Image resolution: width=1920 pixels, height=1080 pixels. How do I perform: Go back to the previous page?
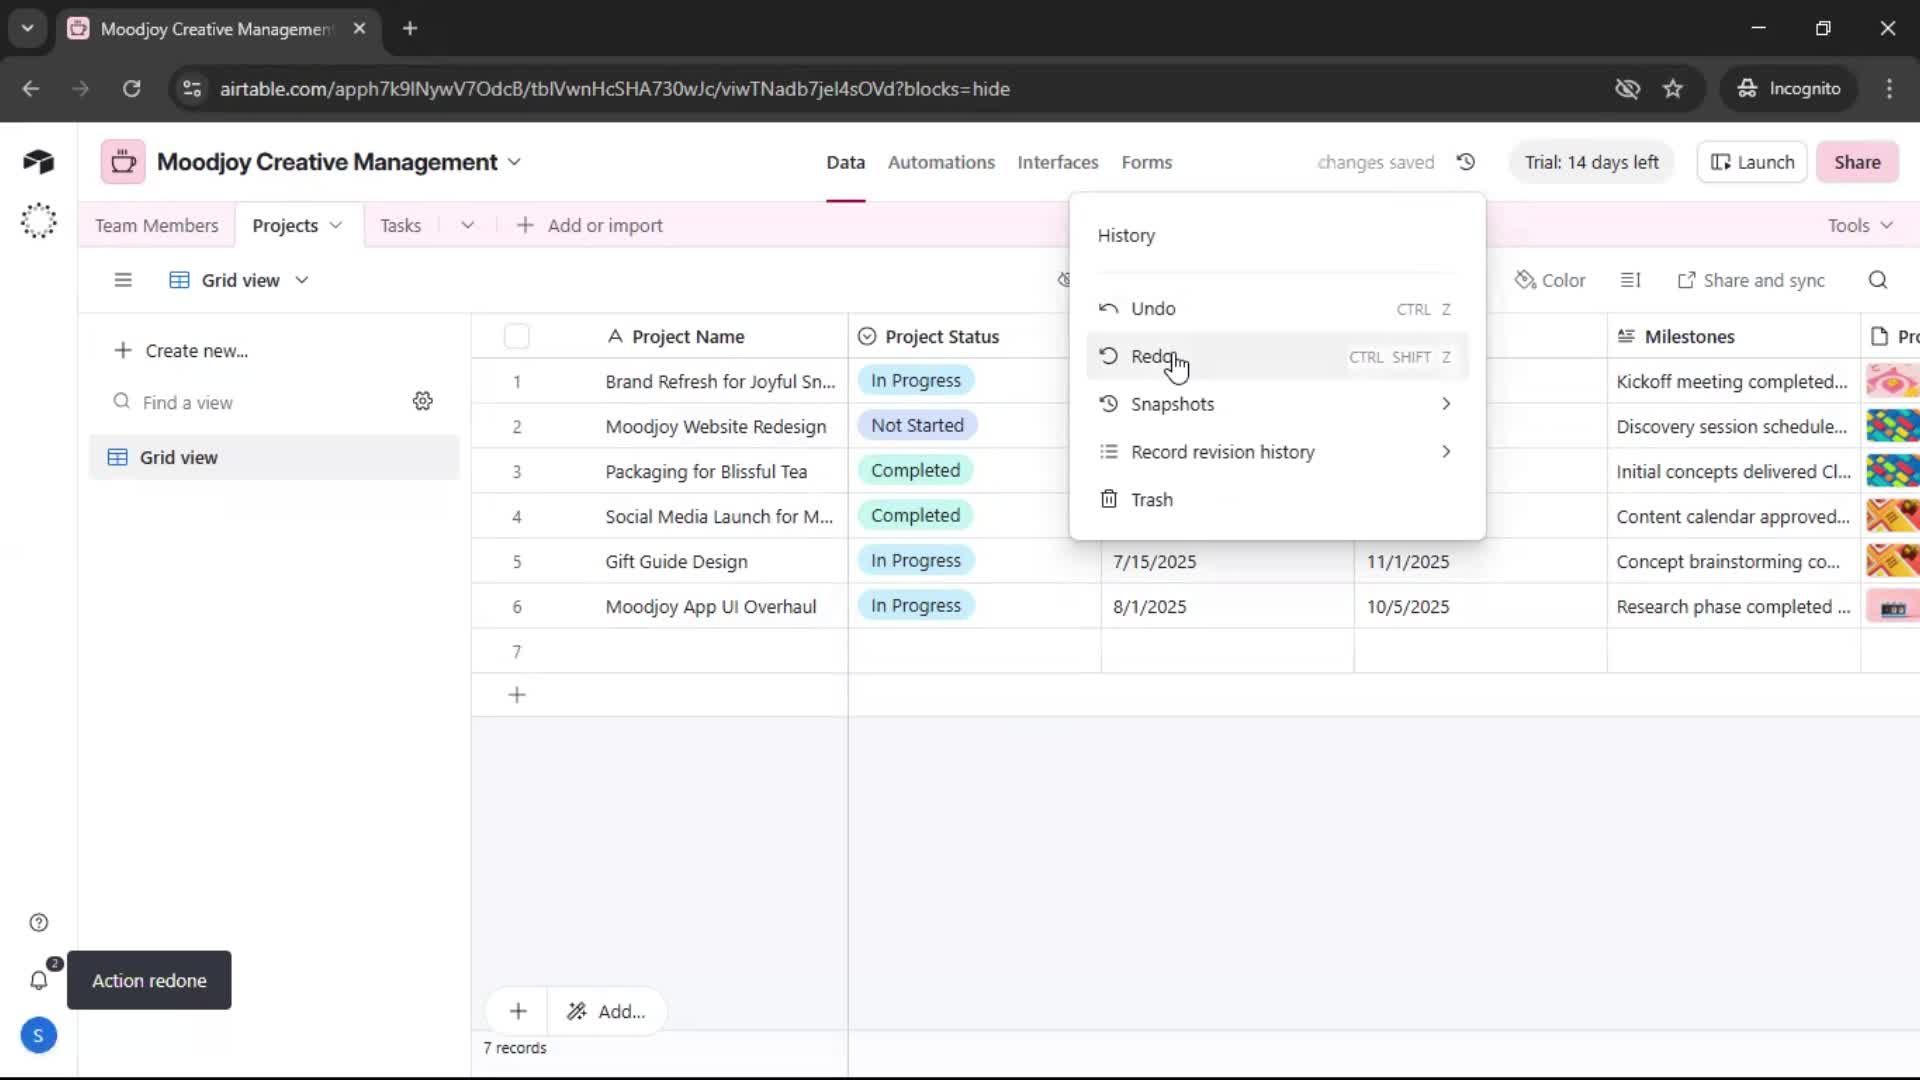[x=31, y=89]
